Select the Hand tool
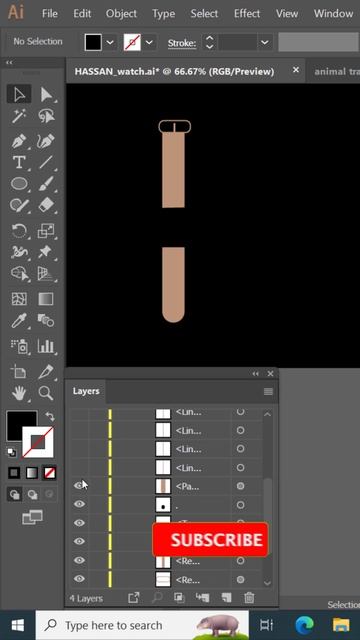The width and height of the screenshot is (360, 640). pos(19,393)
